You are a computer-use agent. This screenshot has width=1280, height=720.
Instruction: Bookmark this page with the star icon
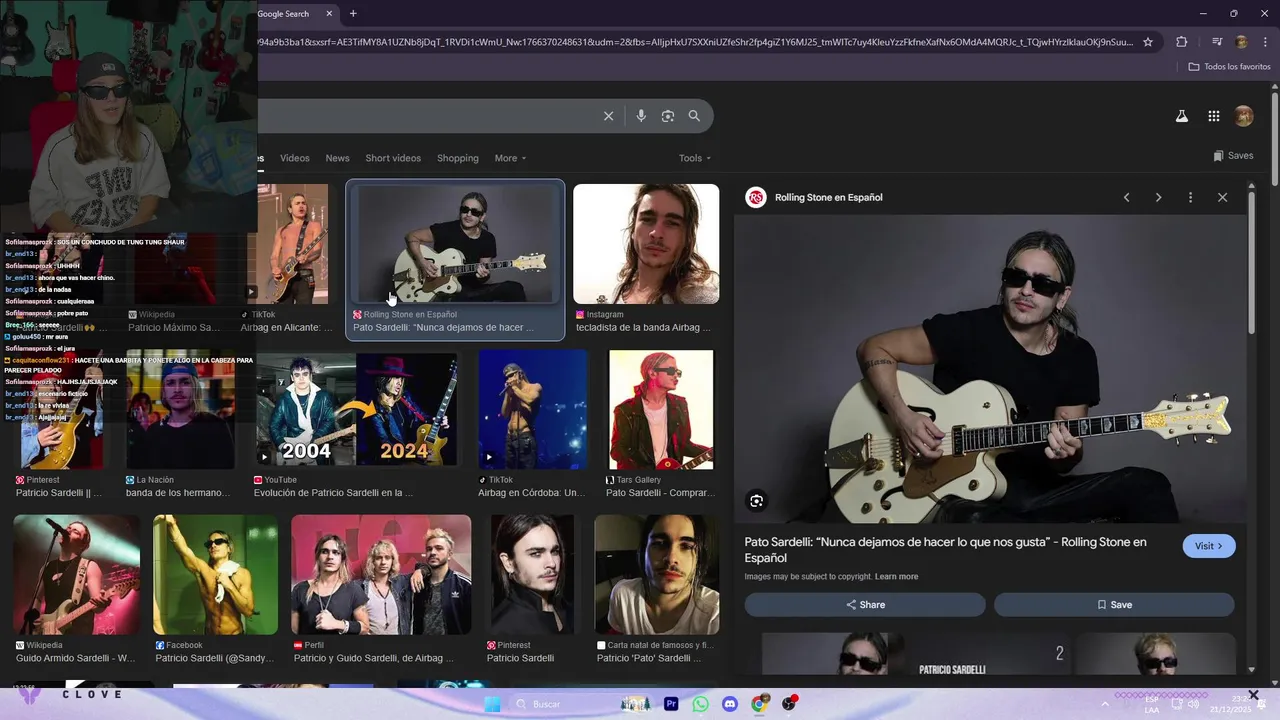[x=1148, y=42]
